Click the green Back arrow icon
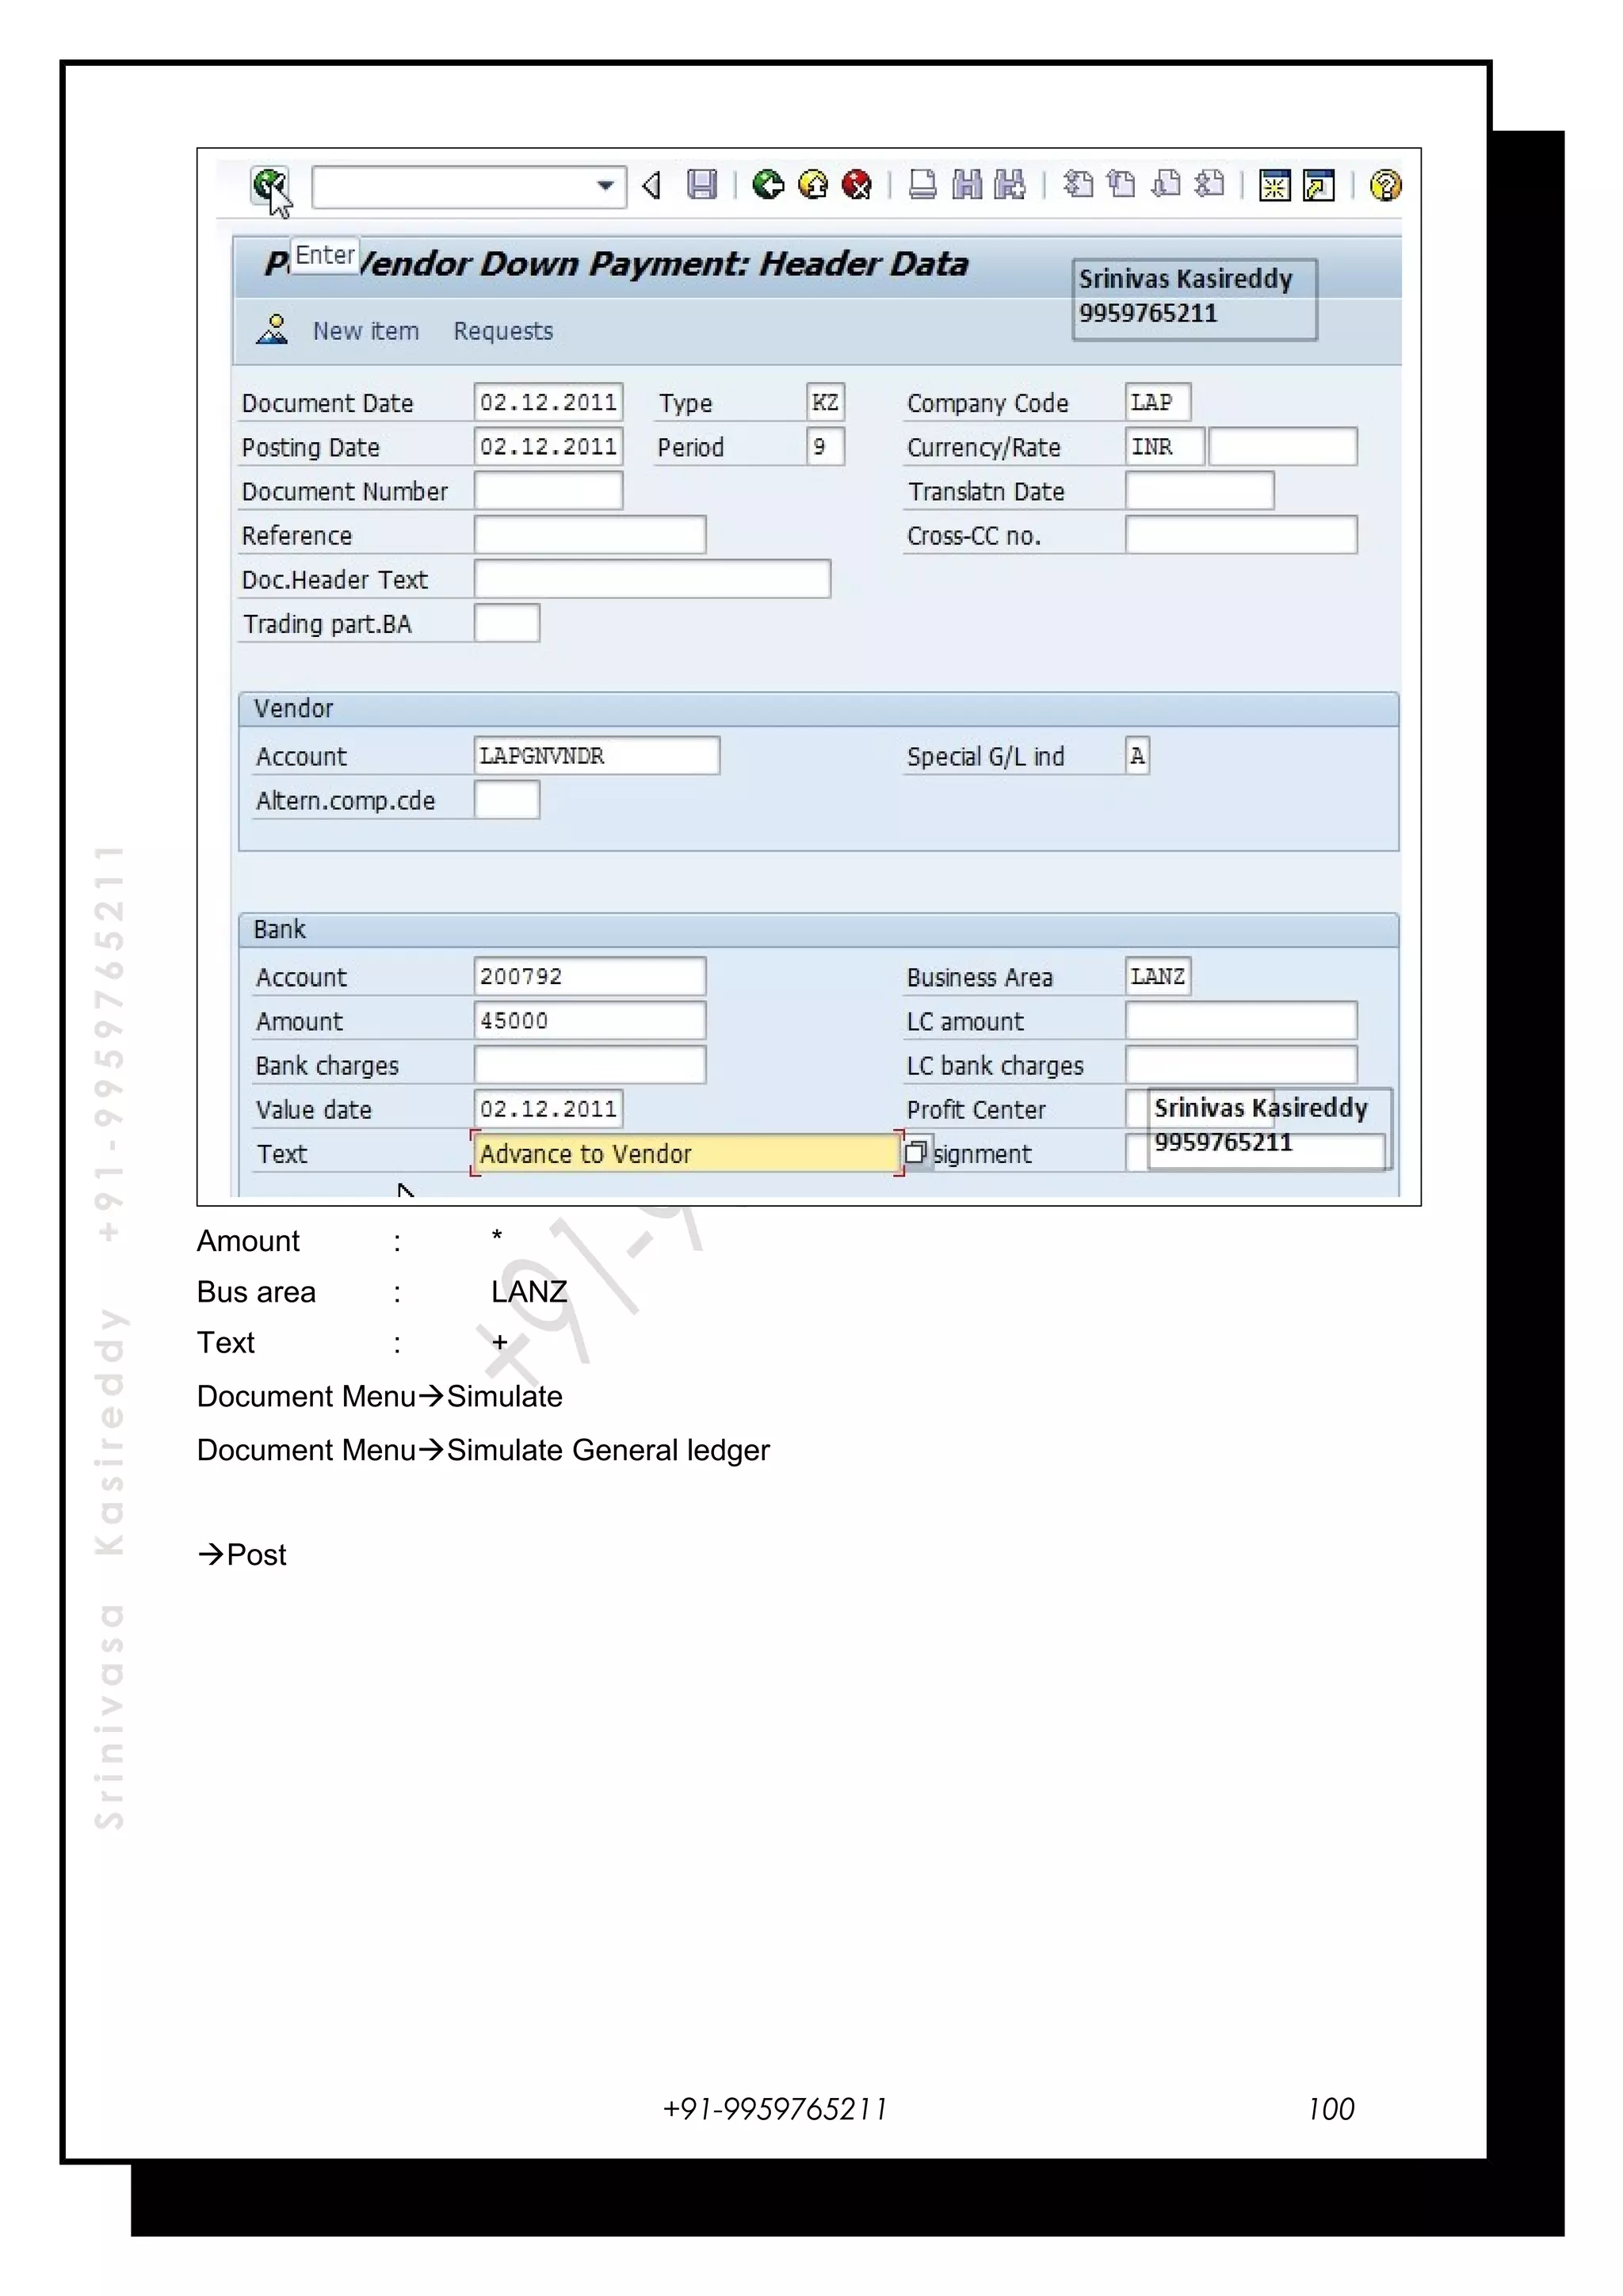The width and height of the screenshot is (1623, 2296). [768, 185]
